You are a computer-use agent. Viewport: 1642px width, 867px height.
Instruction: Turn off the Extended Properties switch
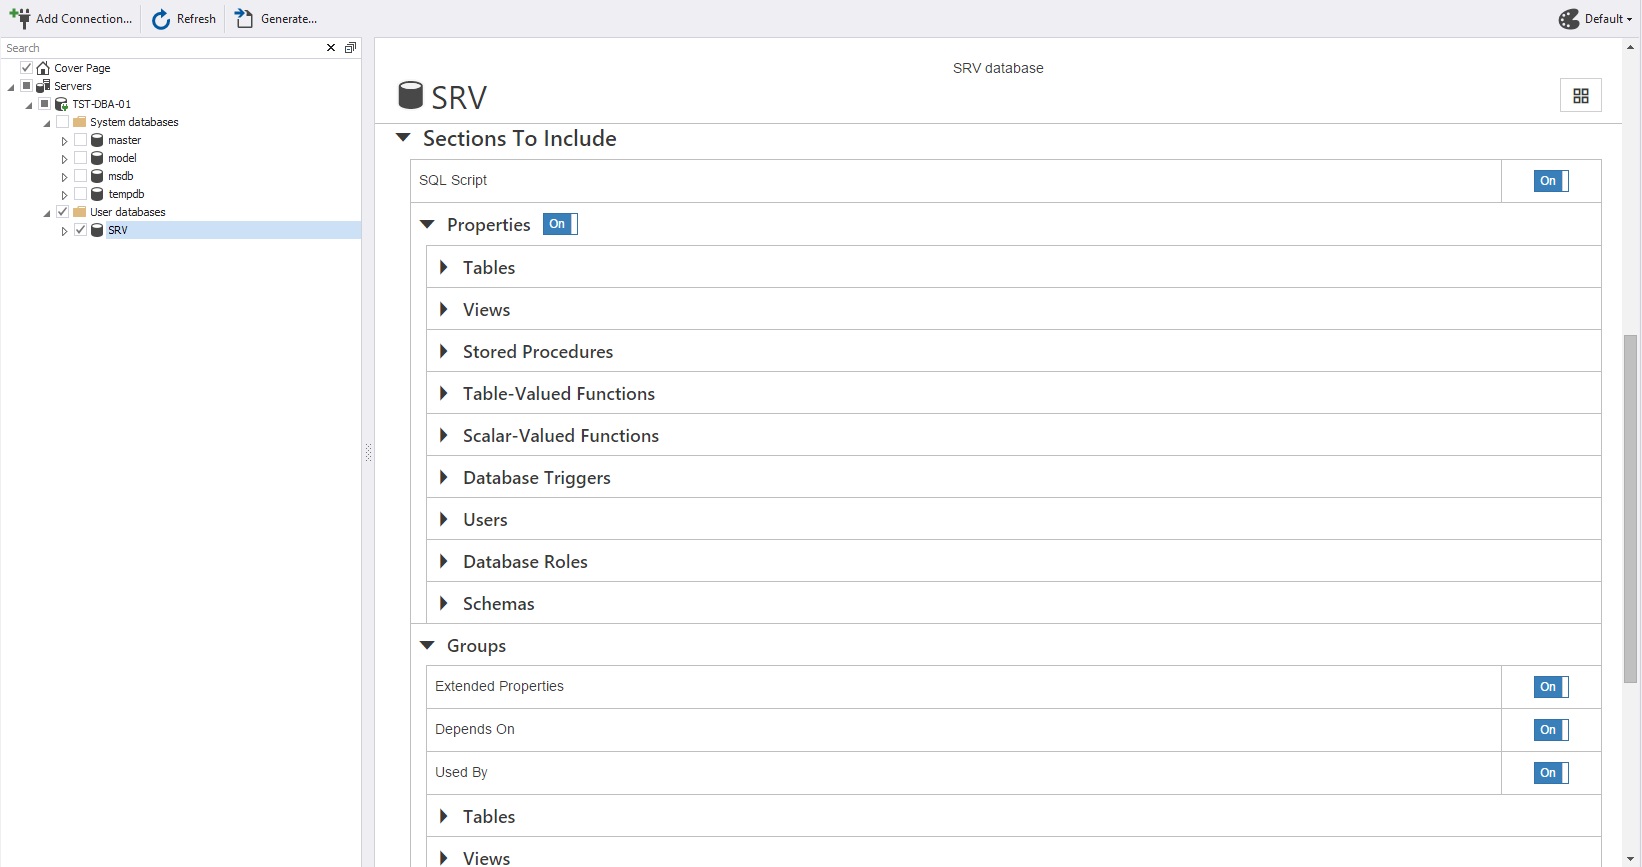1550,687
